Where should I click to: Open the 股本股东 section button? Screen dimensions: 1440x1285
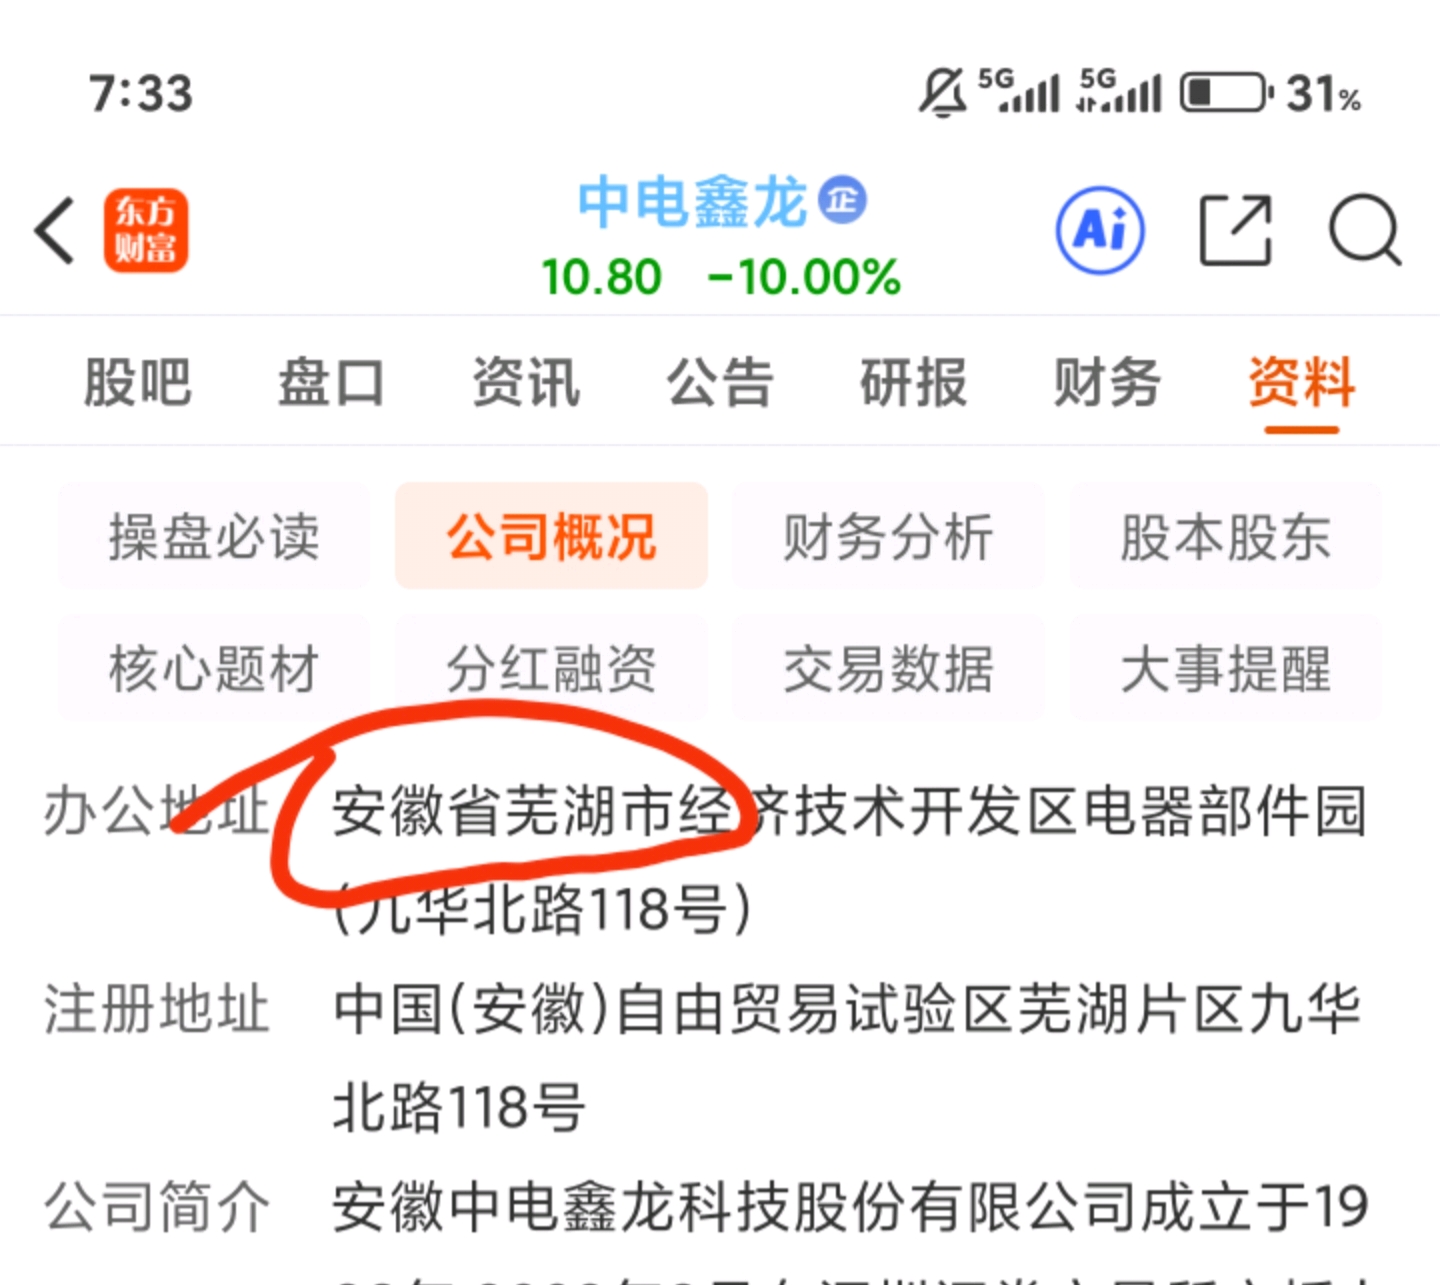pyautogui.click(x=1226, y=536)
